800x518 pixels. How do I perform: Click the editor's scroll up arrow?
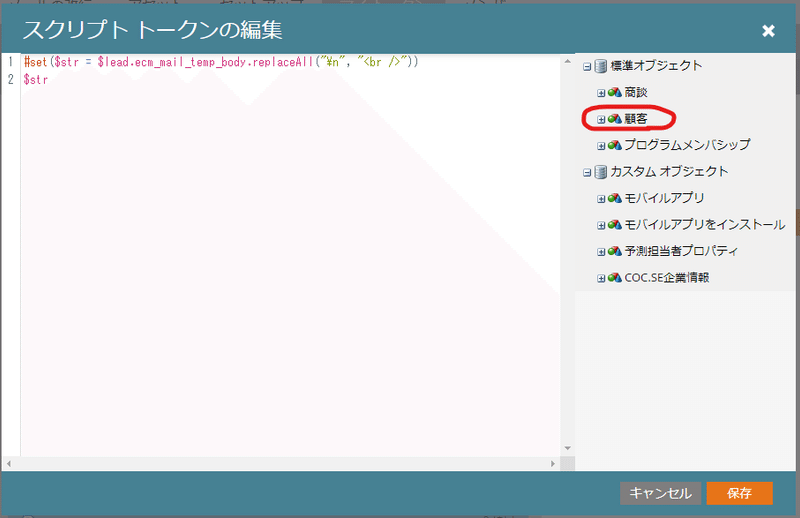567,61
